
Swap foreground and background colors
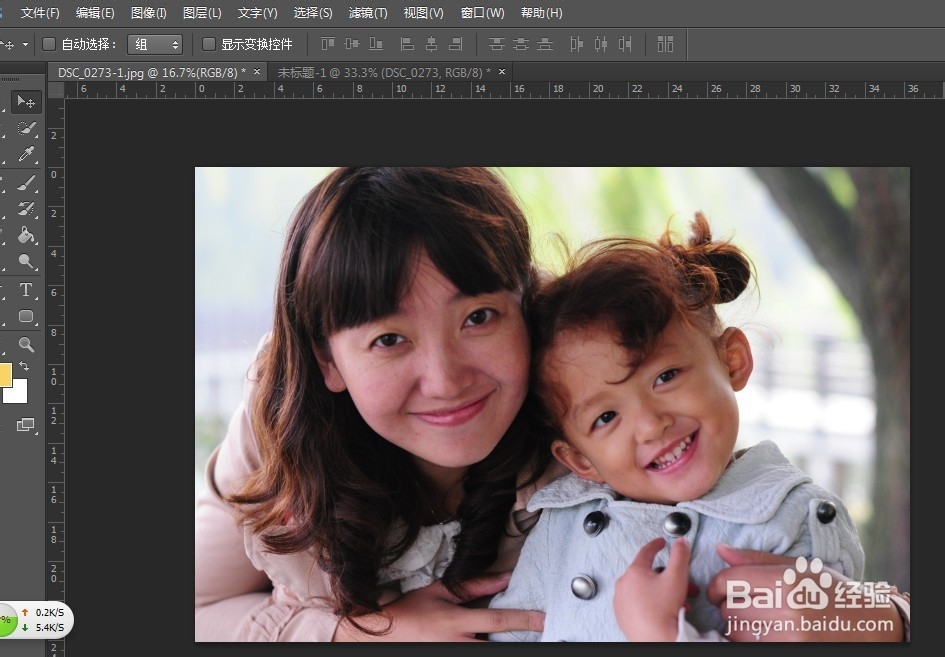coord(24,366)
